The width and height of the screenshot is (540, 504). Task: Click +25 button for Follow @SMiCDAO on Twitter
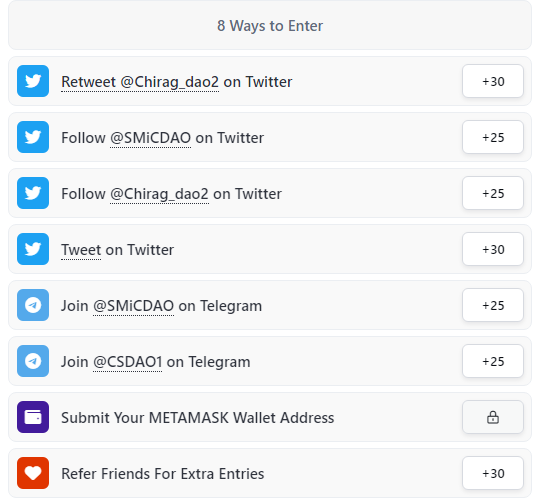click(493, 137)
